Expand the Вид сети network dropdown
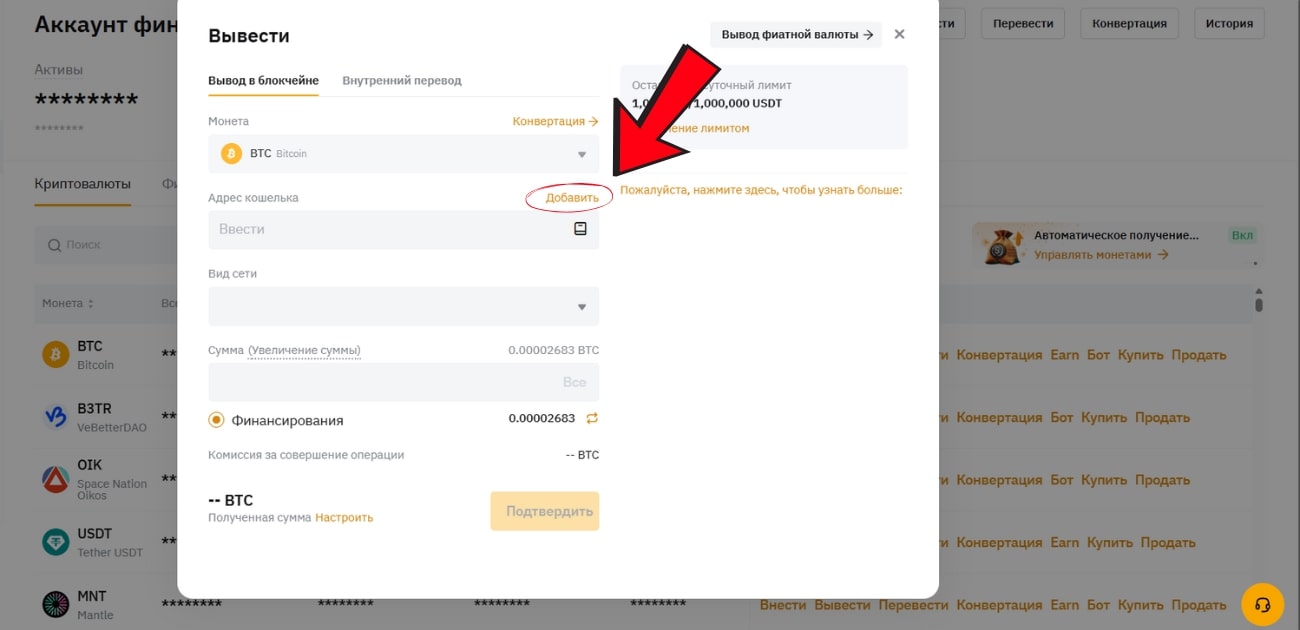 coord(582,307)
